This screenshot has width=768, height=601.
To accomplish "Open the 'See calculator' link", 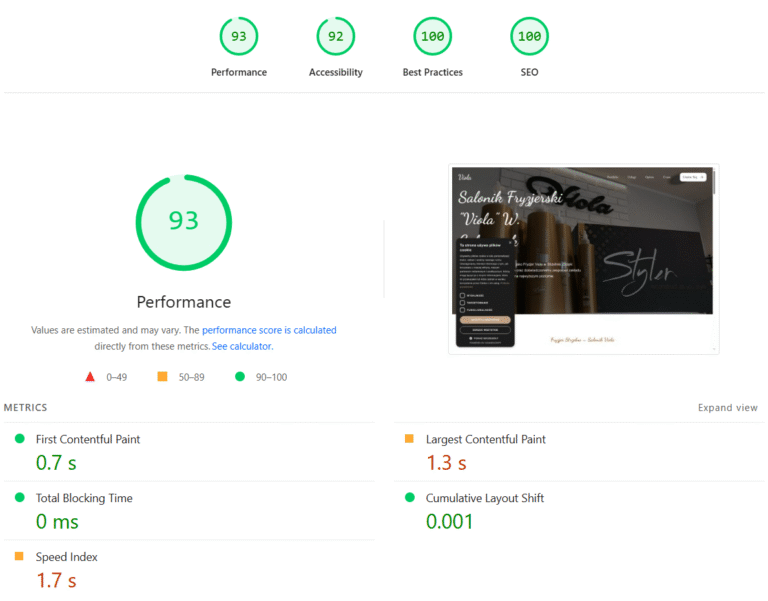I will 242,346.
